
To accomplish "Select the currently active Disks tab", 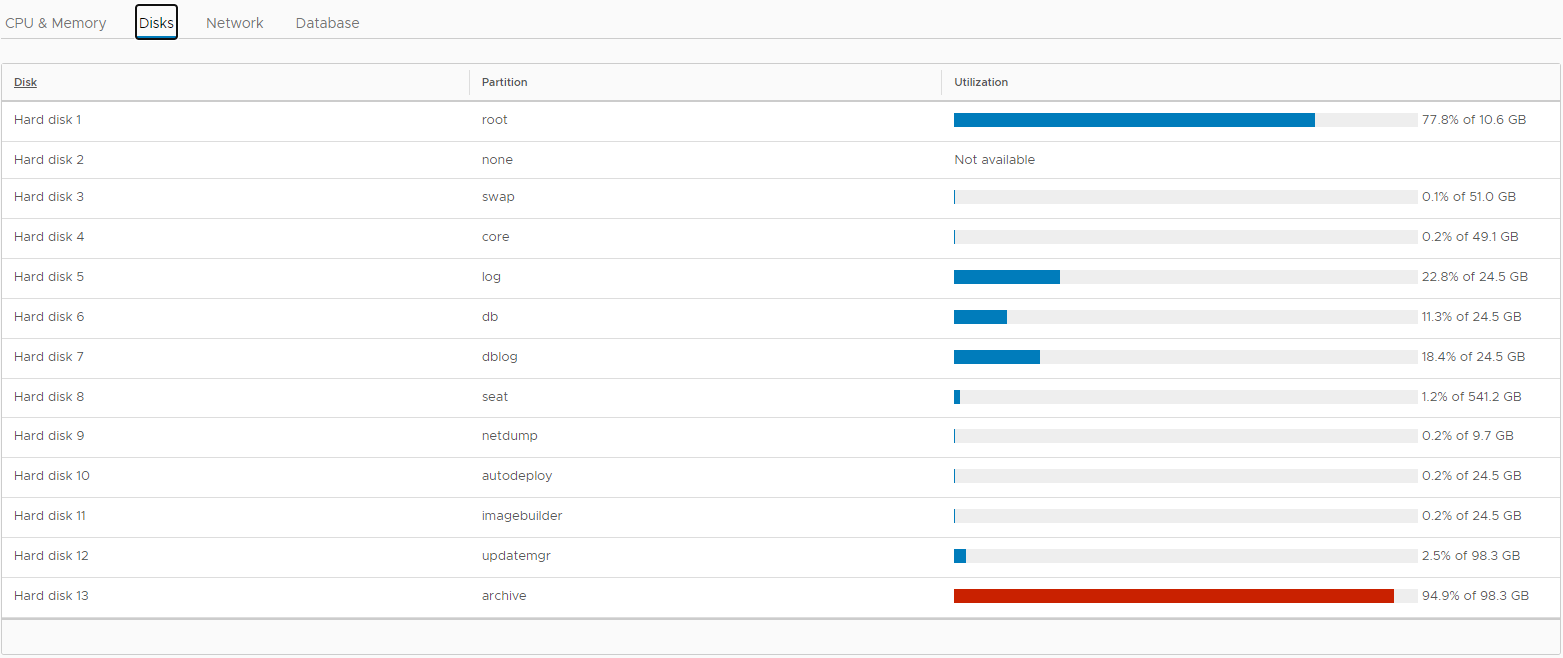I will 156,22.
